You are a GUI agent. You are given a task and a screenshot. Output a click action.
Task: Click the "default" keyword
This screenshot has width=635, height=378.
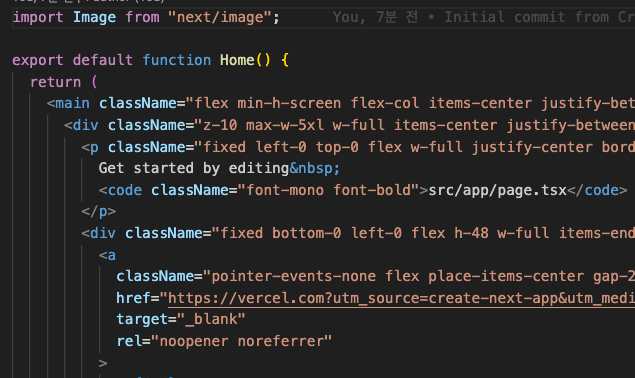point(102,60)
